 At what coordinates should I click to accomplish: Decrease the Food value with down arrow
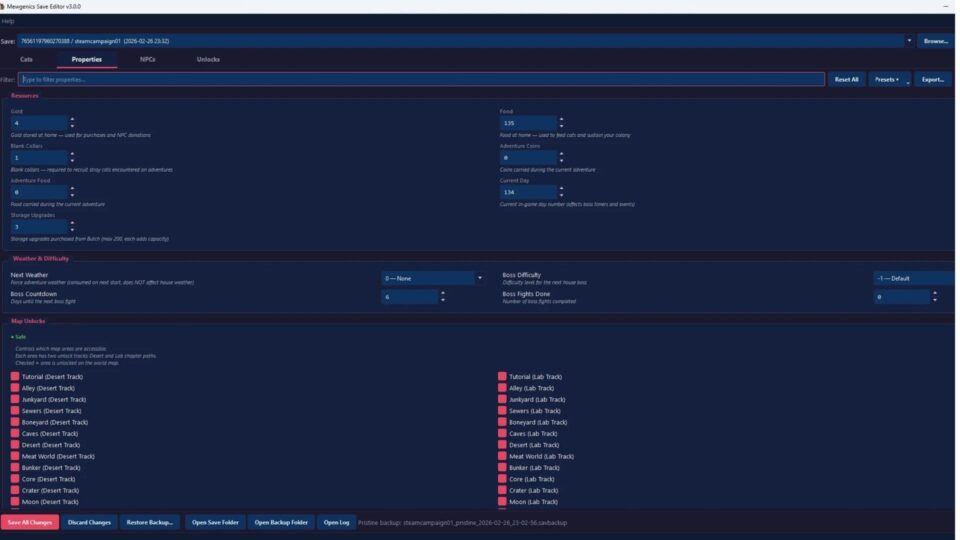[561, 127]
